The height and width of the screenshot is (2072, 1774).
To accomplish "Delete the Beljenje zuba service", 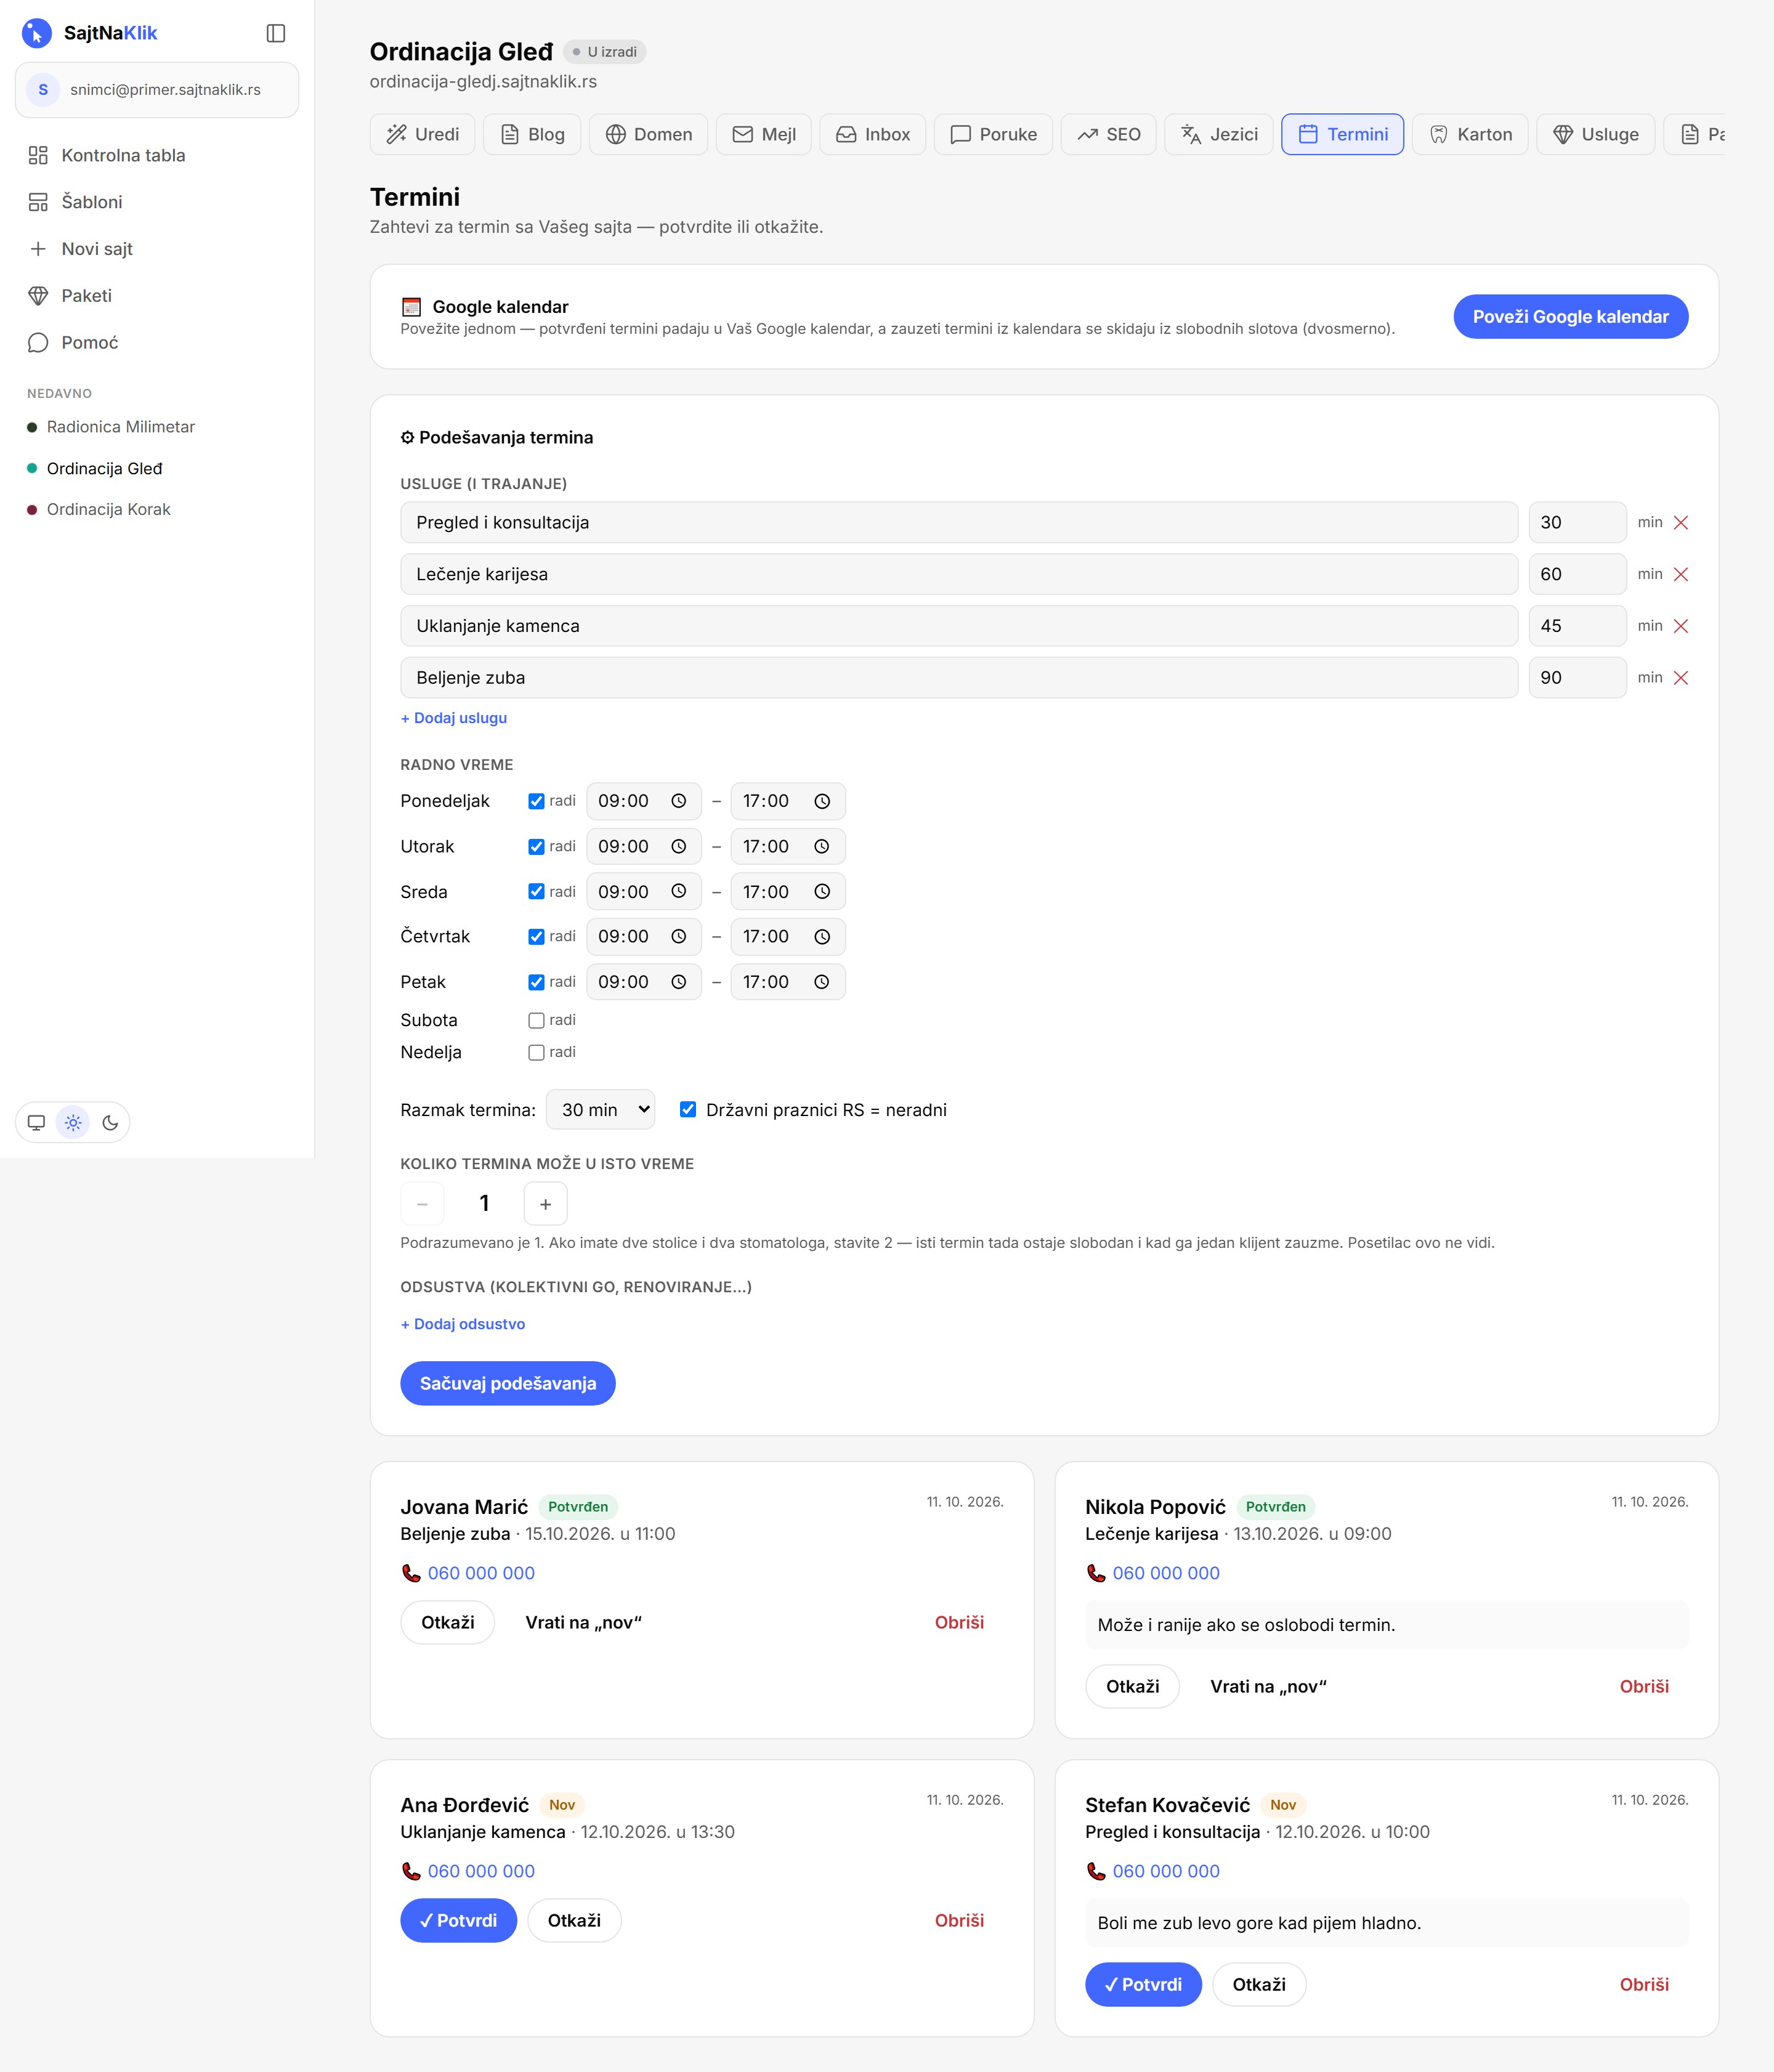I will (1681, 678).
